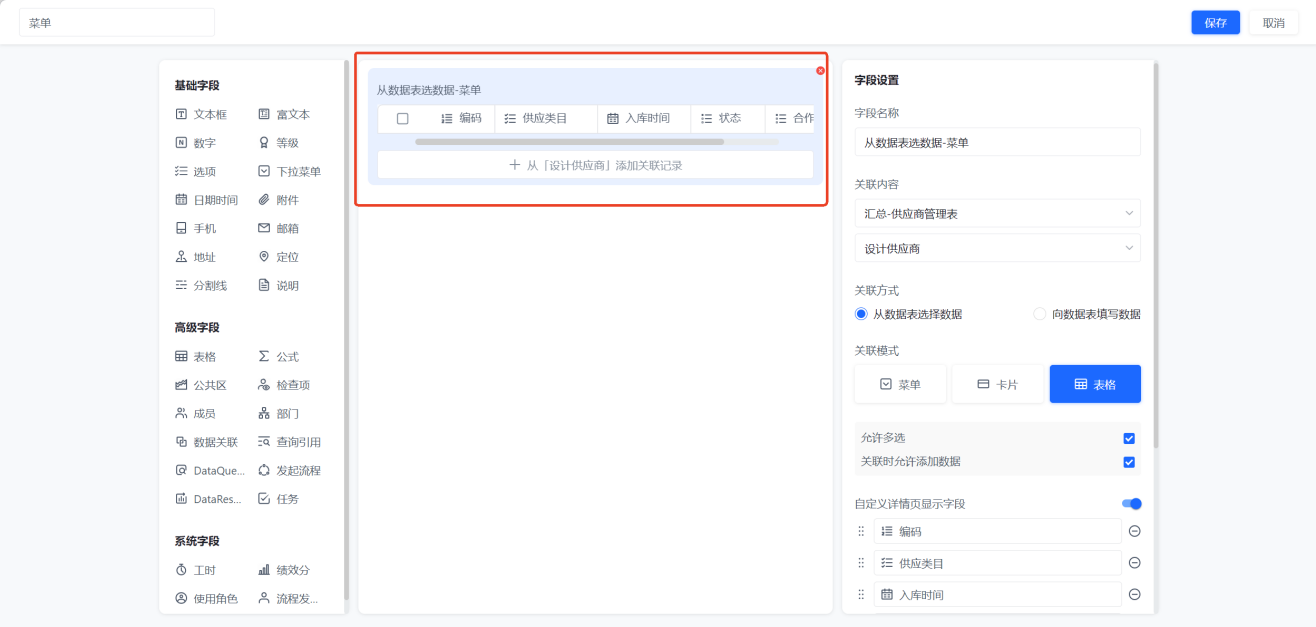The image size is (1316, 627).
Task: Add the 表格 table advanced field
Action: point(196,357)
